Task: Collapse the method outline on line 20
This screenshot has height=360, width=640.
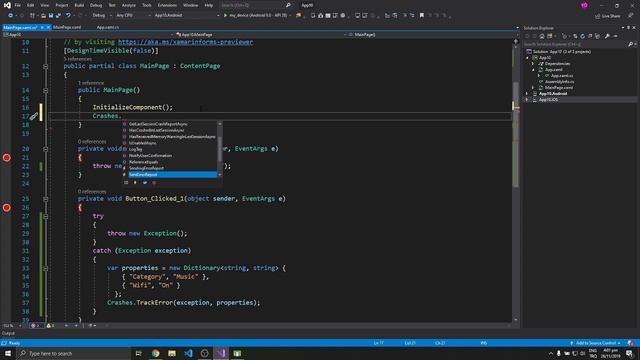Action: tap(46, 149)
